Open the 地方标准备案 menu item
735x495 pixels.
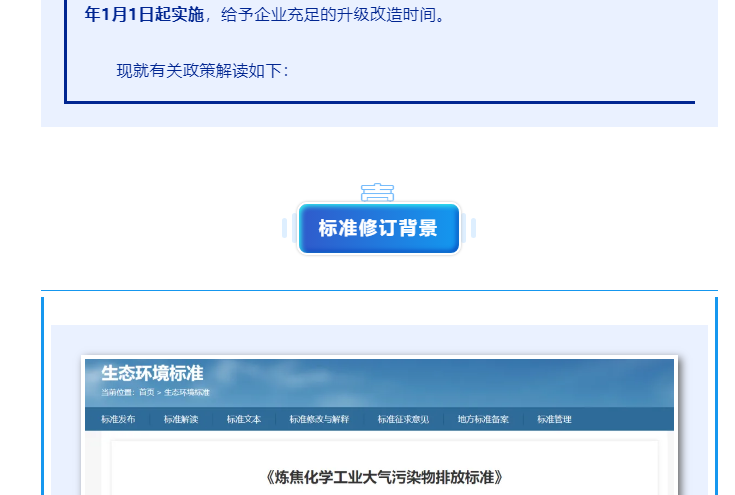483,419
